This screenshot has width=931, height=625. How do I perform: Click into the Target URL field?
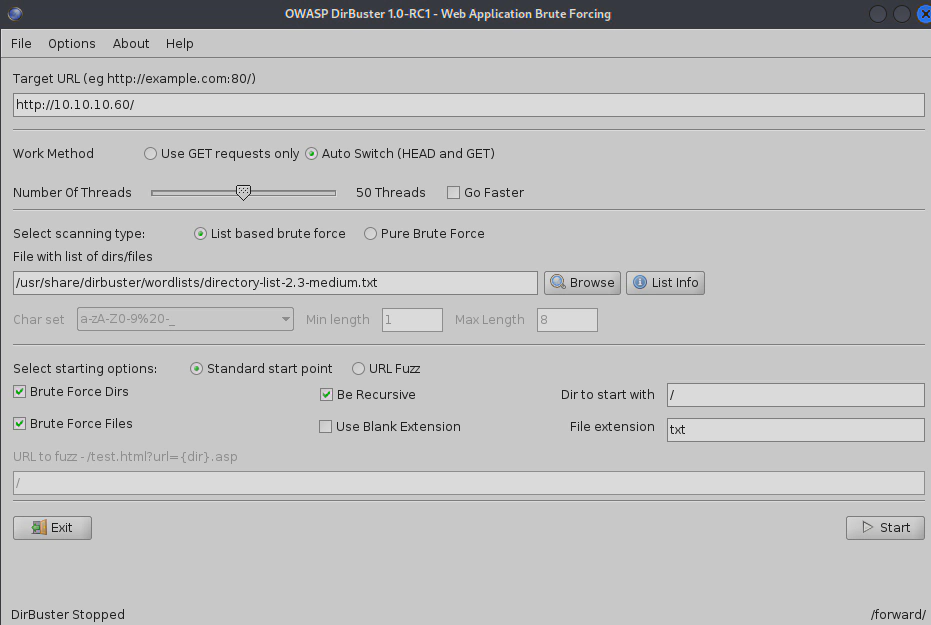[x=468, y=105]
